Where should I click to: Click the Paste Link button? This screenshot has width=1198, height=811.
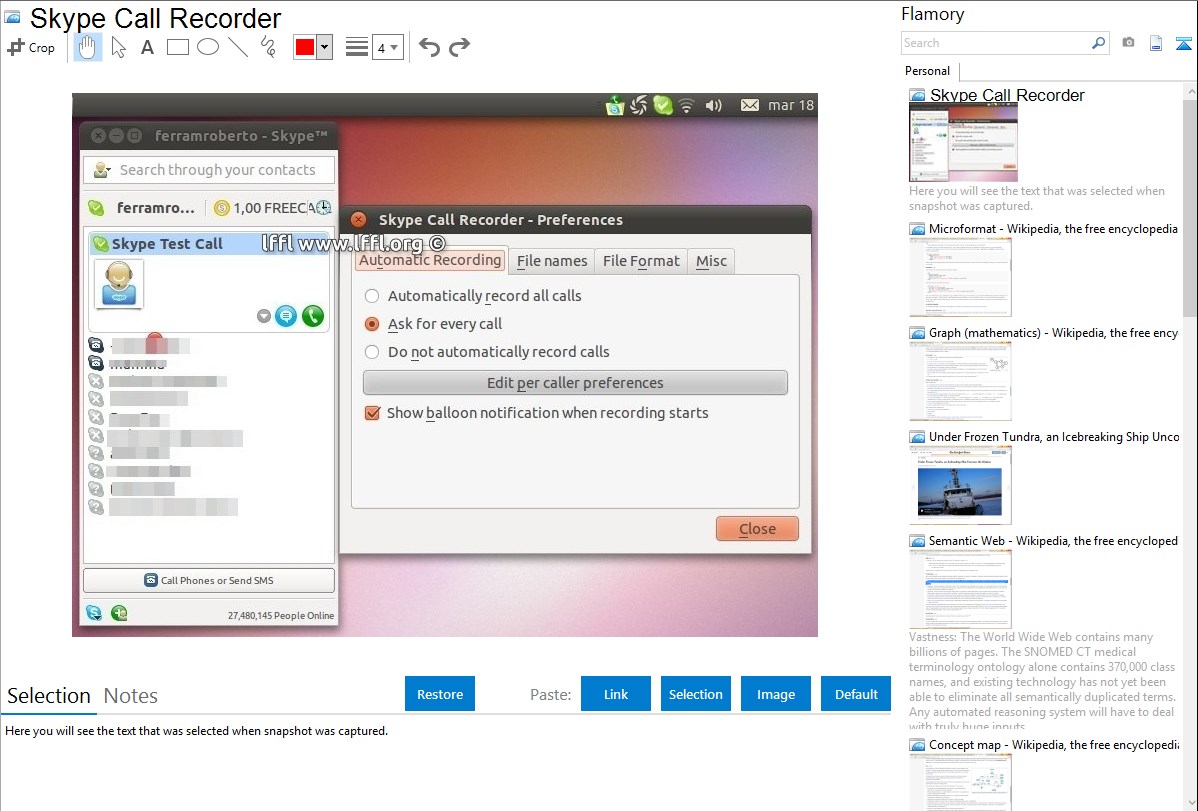coord(616,694)
